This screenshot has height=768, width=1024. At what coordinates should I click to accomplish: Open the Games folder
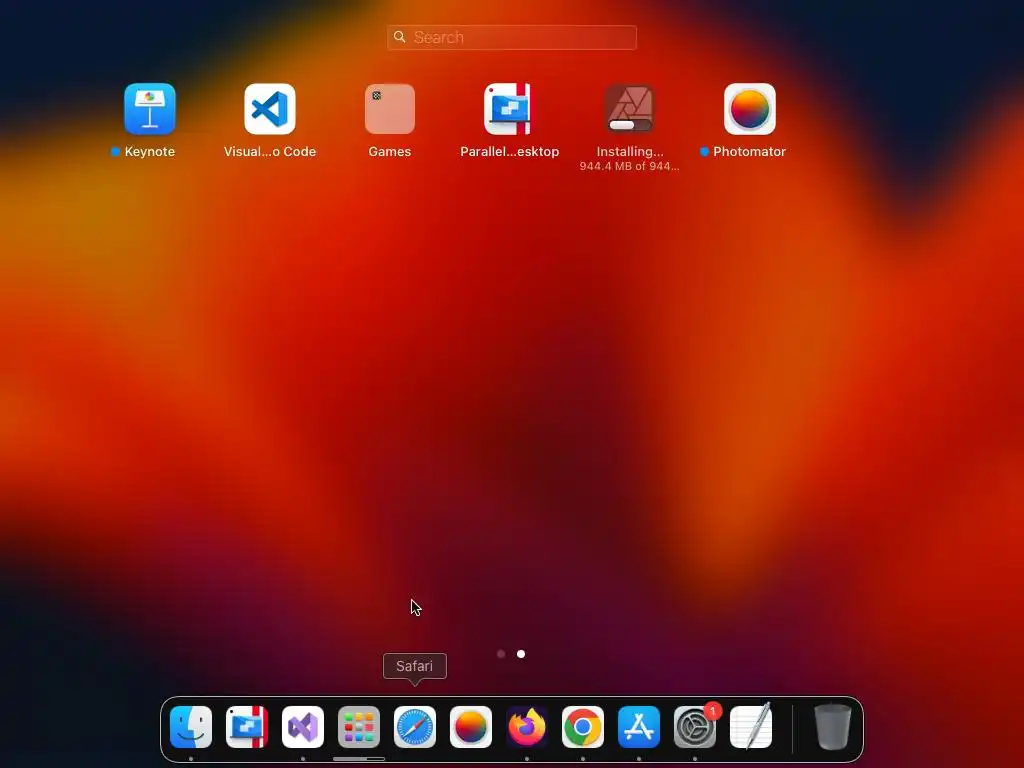coord(390,108)
